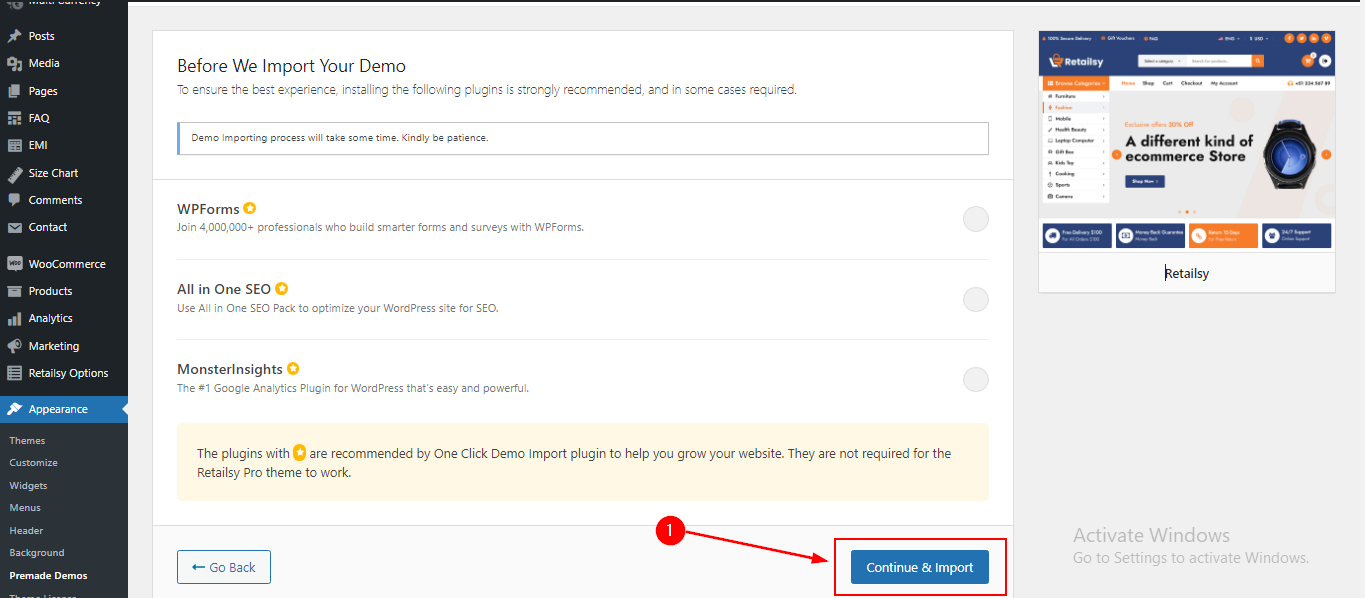The height and width of the screenshot is (598, 1365).
Task: Click the star badge beside All in One SEO
Action: (282, 288)
